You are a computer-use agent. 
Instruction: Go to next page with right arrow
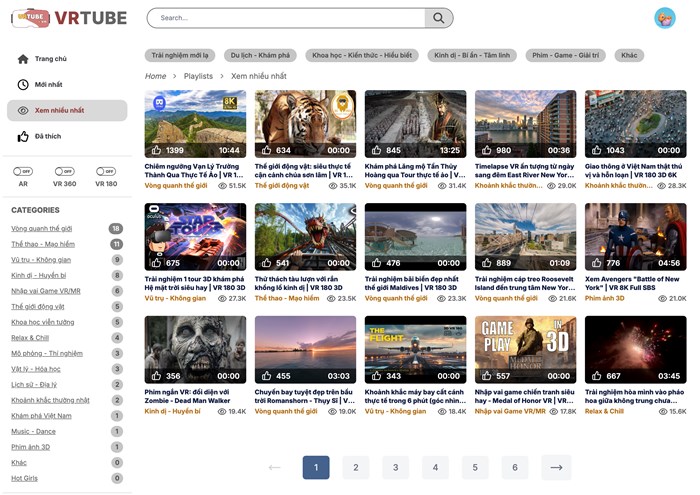[556, 467]
